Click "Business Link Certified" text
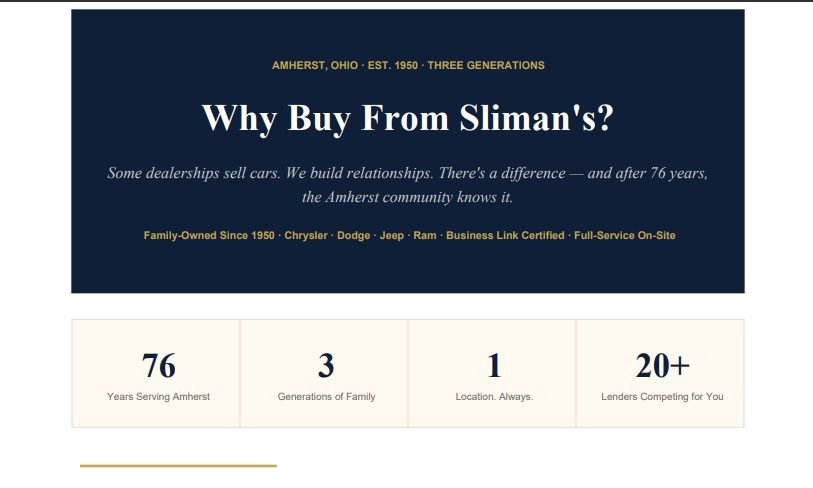 click(505, 236)
